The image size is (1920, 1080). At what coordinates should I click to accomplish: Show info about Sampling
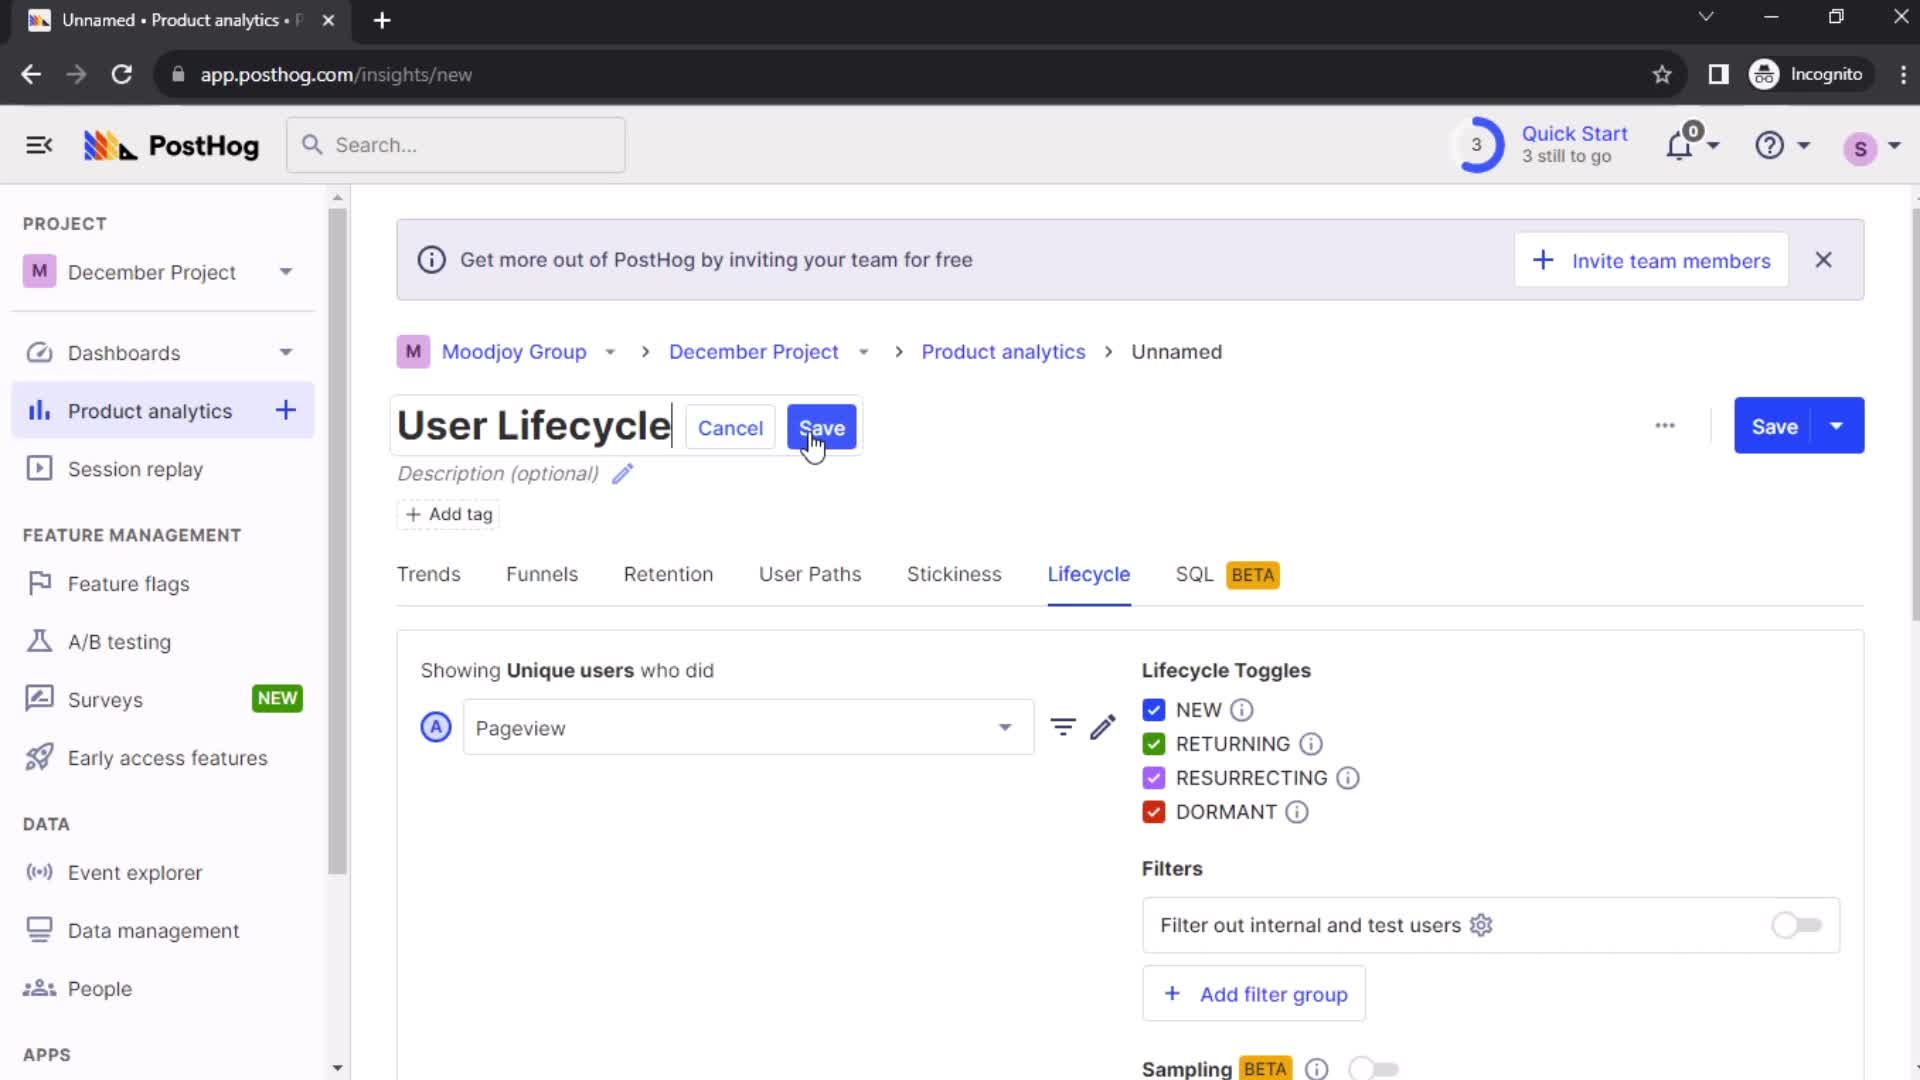click(1316, 1069)
